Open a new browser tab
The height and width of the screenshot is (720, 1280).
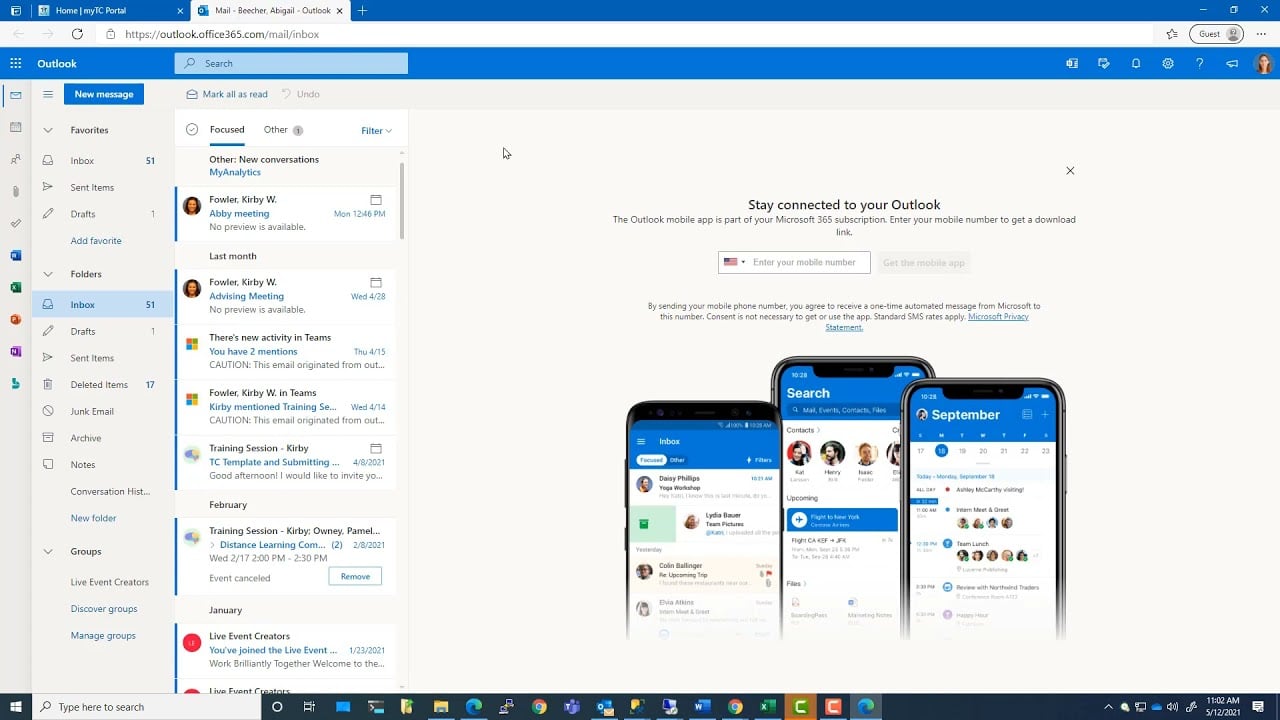pyautogui.click(x=362, y=10)
